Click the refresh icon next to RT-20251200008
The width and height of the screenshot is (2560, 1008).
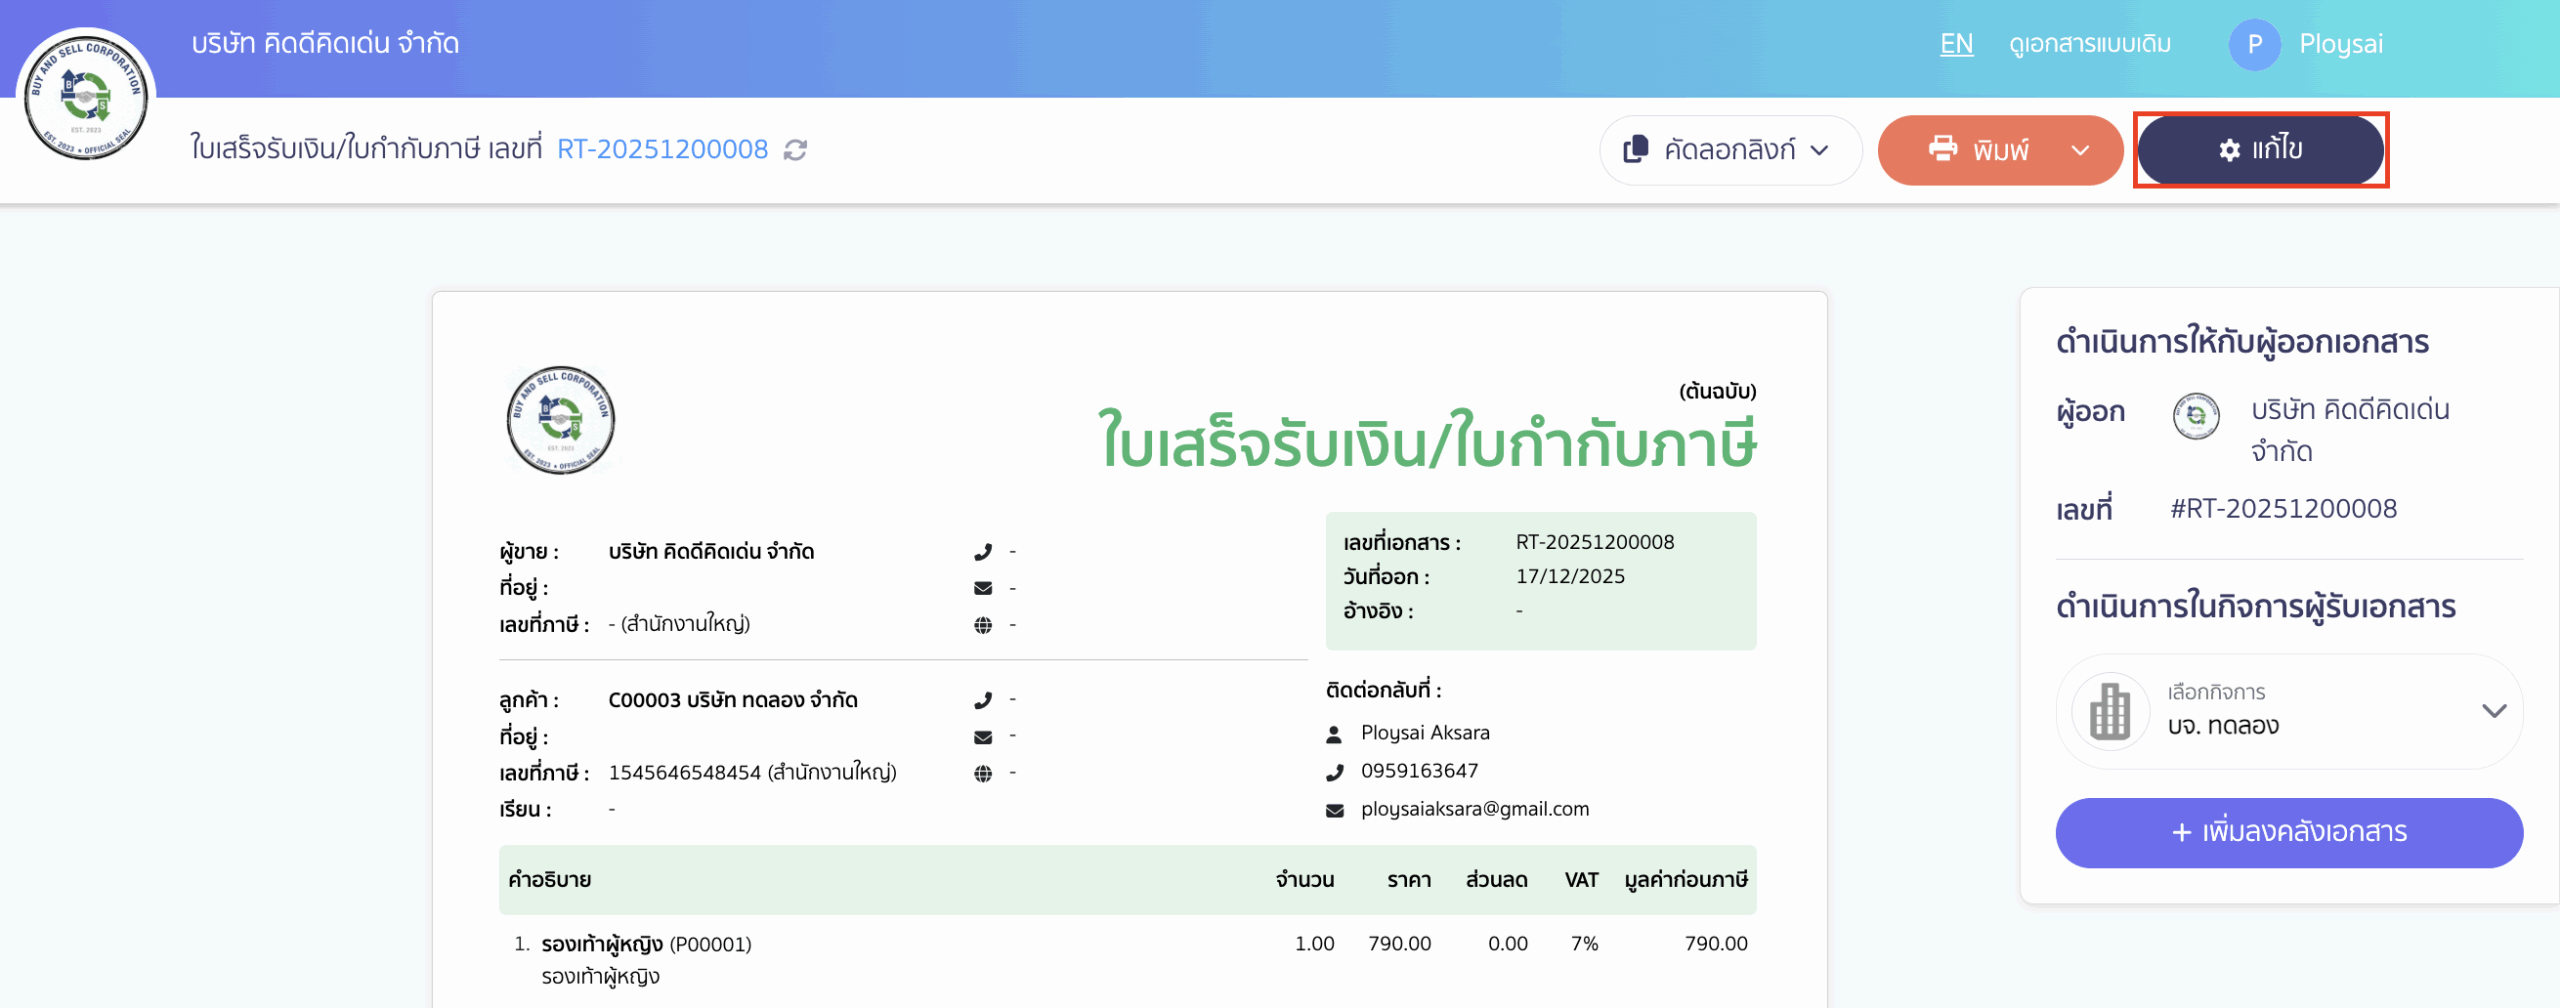[795, 150]
